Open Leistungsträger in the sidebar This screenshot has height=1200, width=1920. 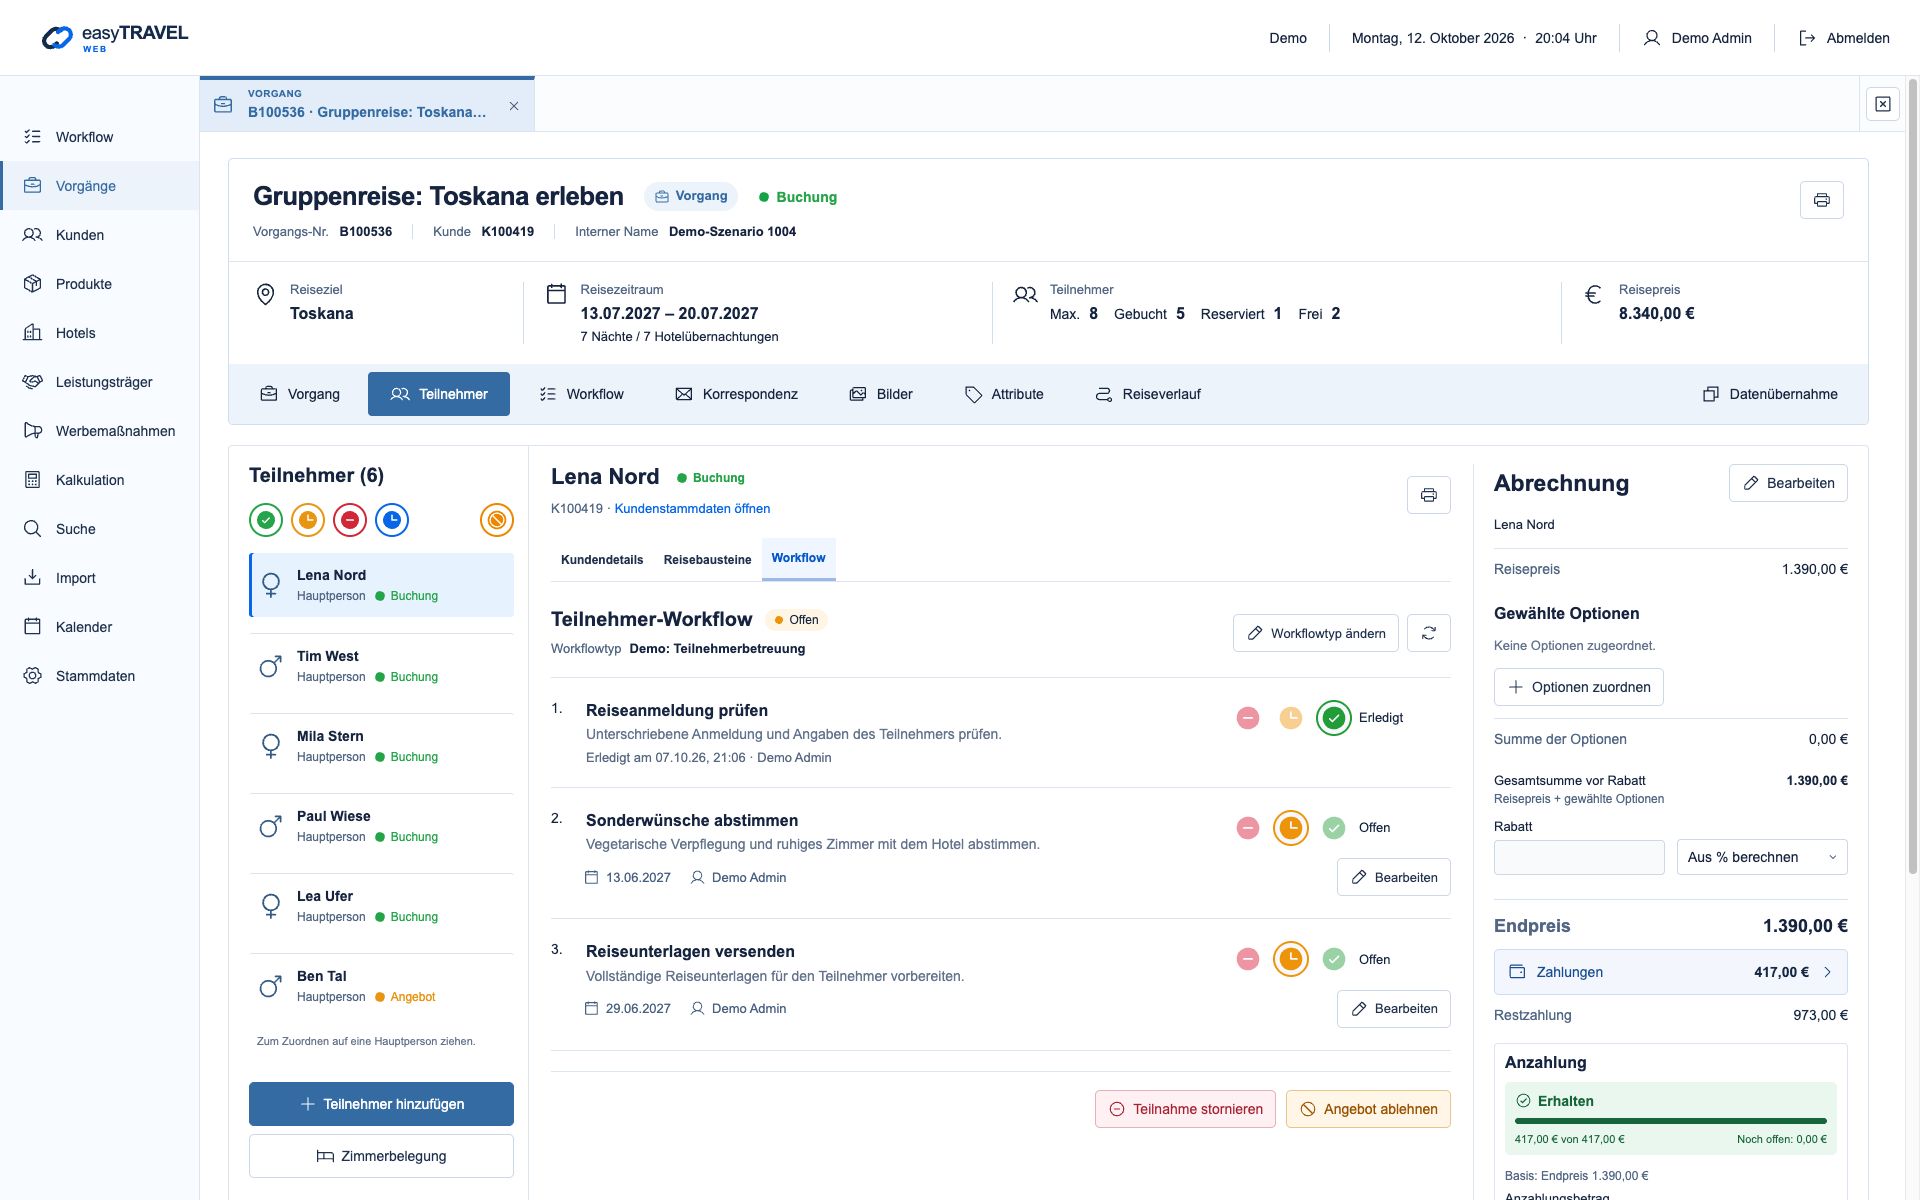(x=100, y=382)
